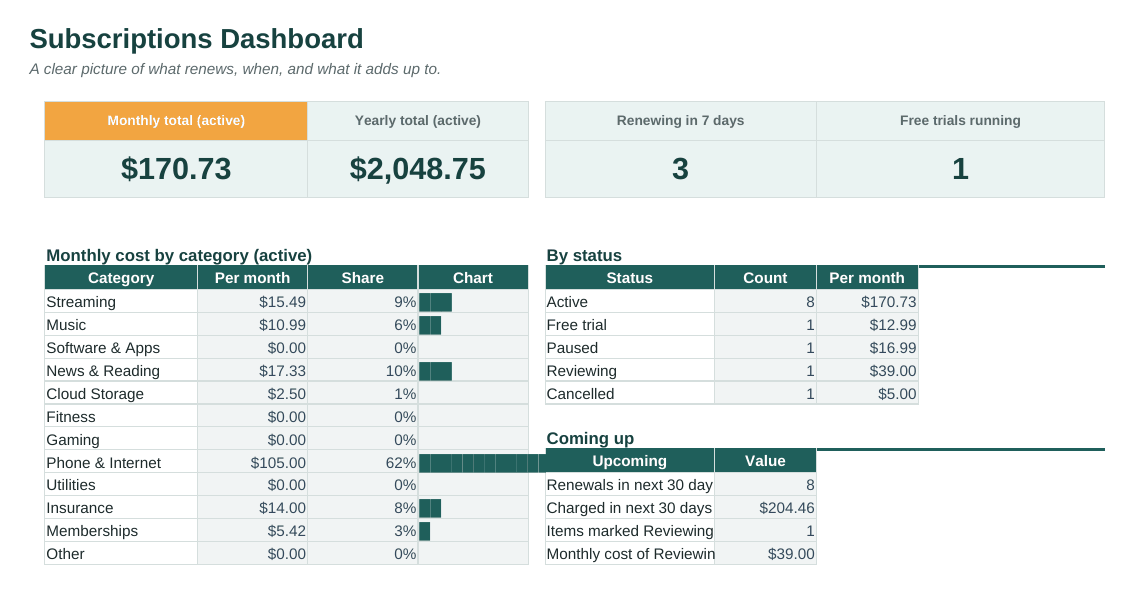Select the Paused status cell

[x=629, y=348]
